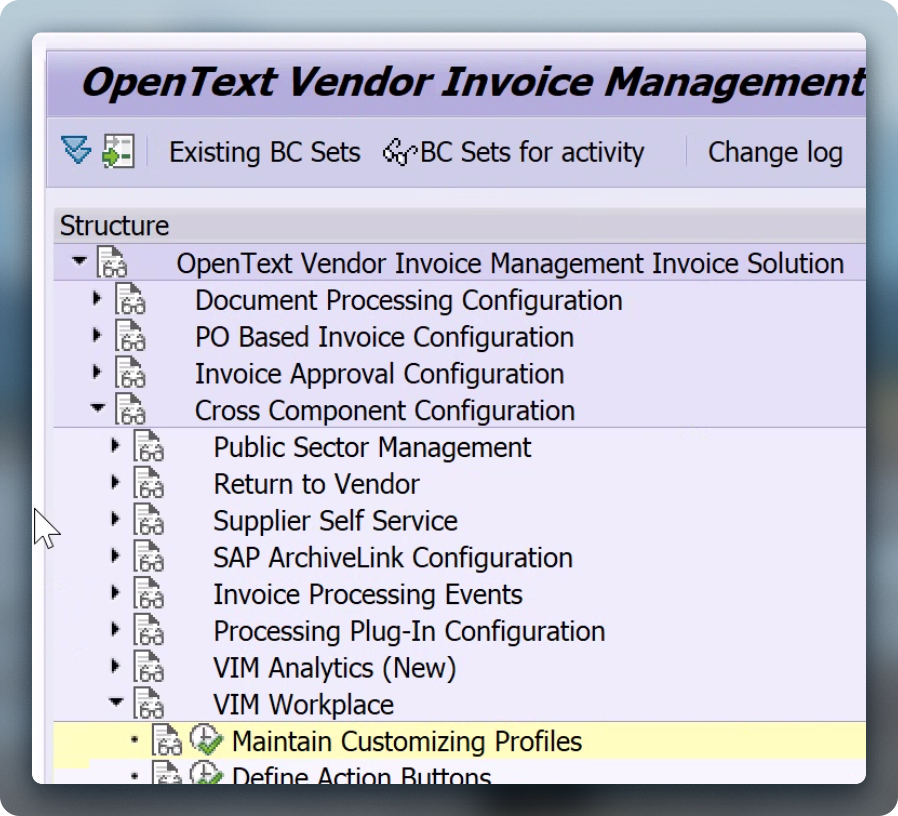
Task: Click the Expand All blue arrows icon
Action: (76, 151)
